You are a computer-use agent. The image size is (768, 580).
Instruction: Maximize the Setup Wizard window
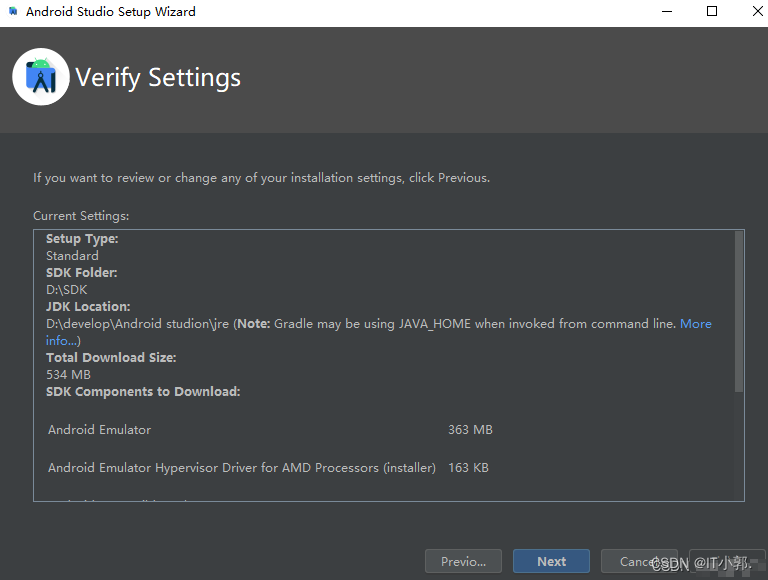pos(712,11)
